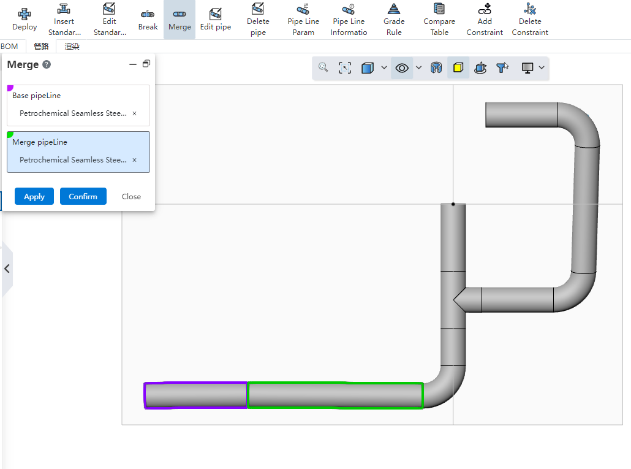
Task: Open Pipe Line Param
Action: [x=303, y=20]
